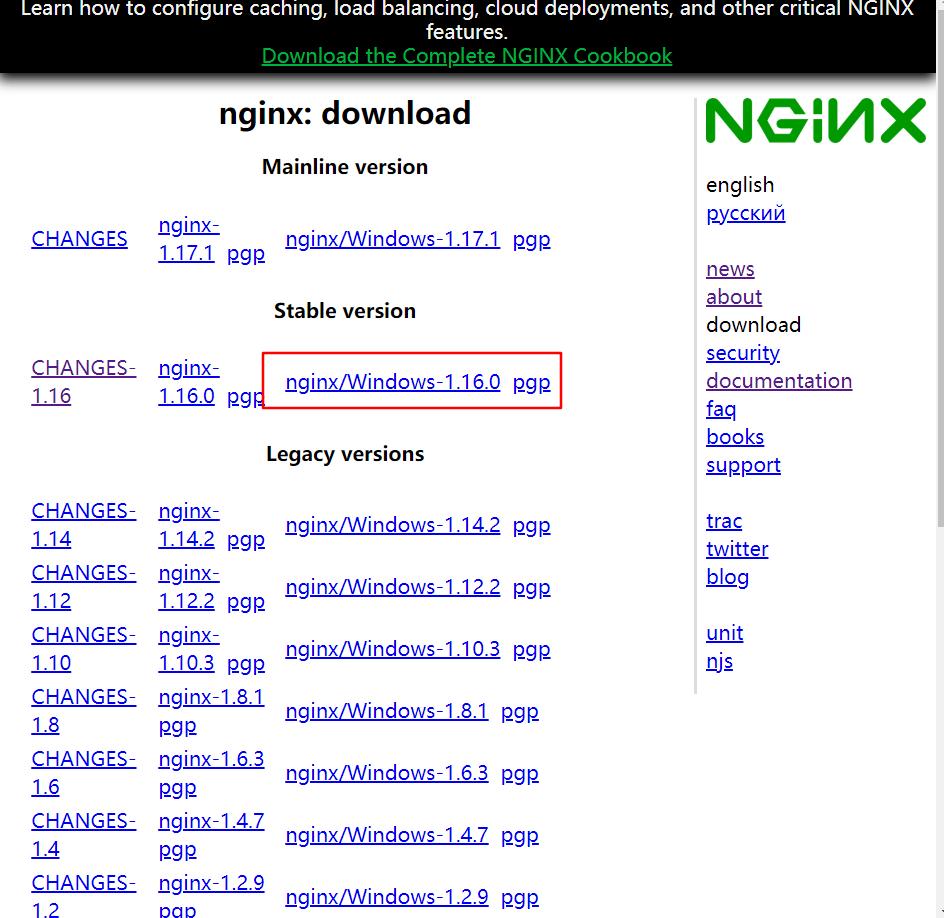Download nginx-1.16.0 source link

pos(188,382)
